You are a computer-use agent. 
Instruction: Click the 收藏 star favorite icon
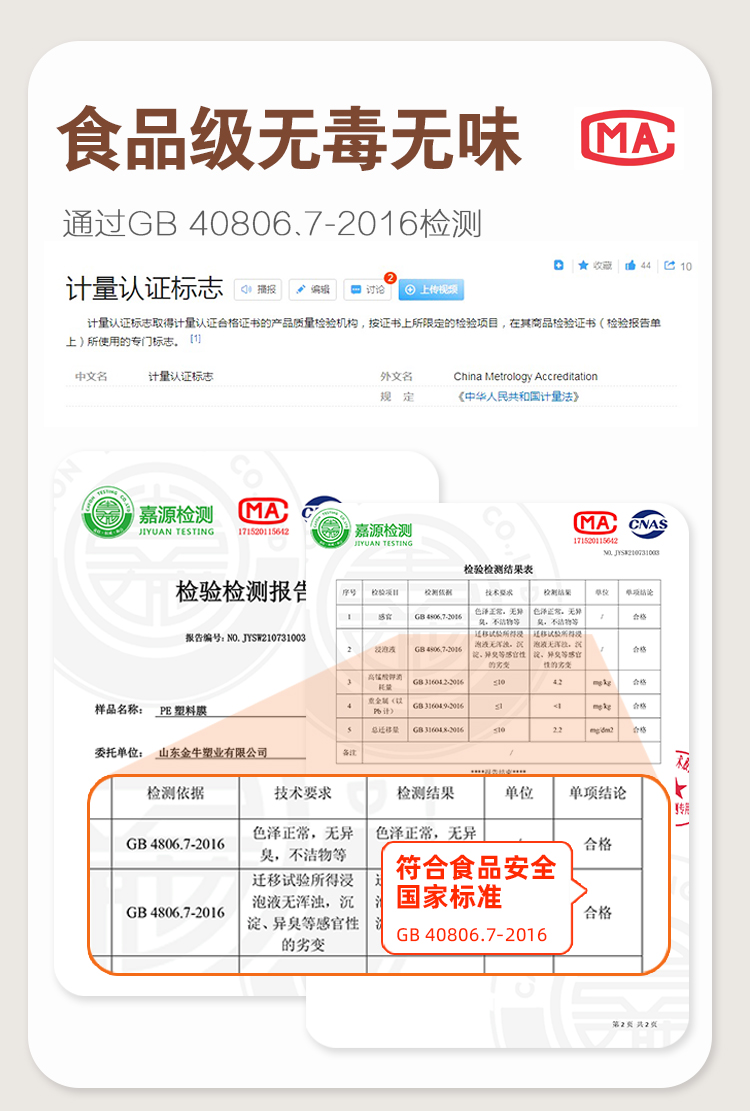[584, 265]
